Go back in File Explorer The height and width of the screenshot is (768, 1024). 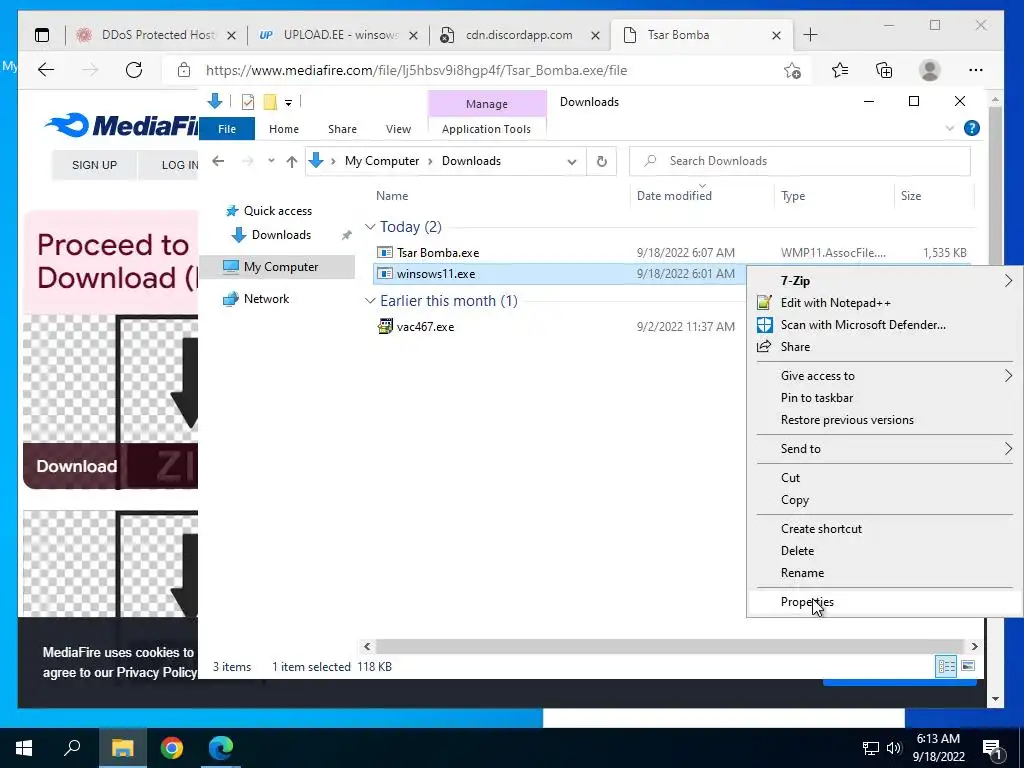point(218,161)
